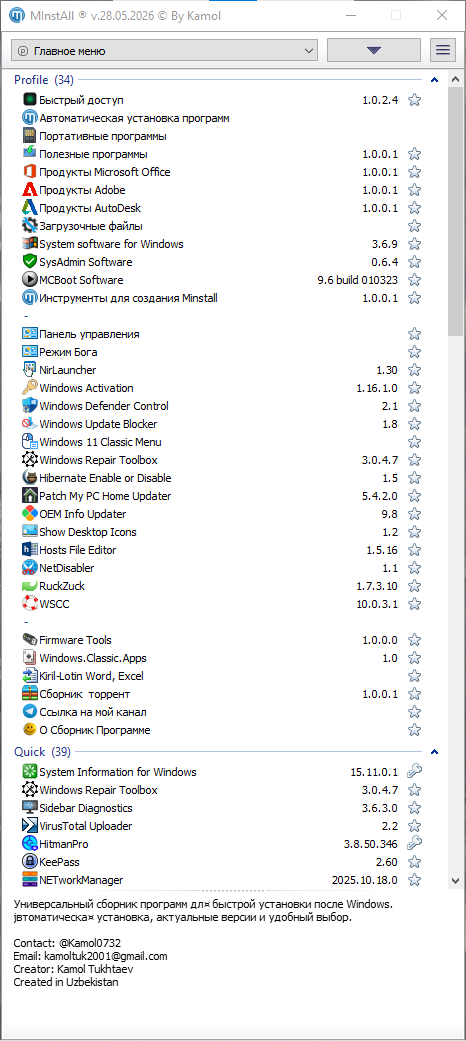Click the Windows Activation key icon

(30, 388)
